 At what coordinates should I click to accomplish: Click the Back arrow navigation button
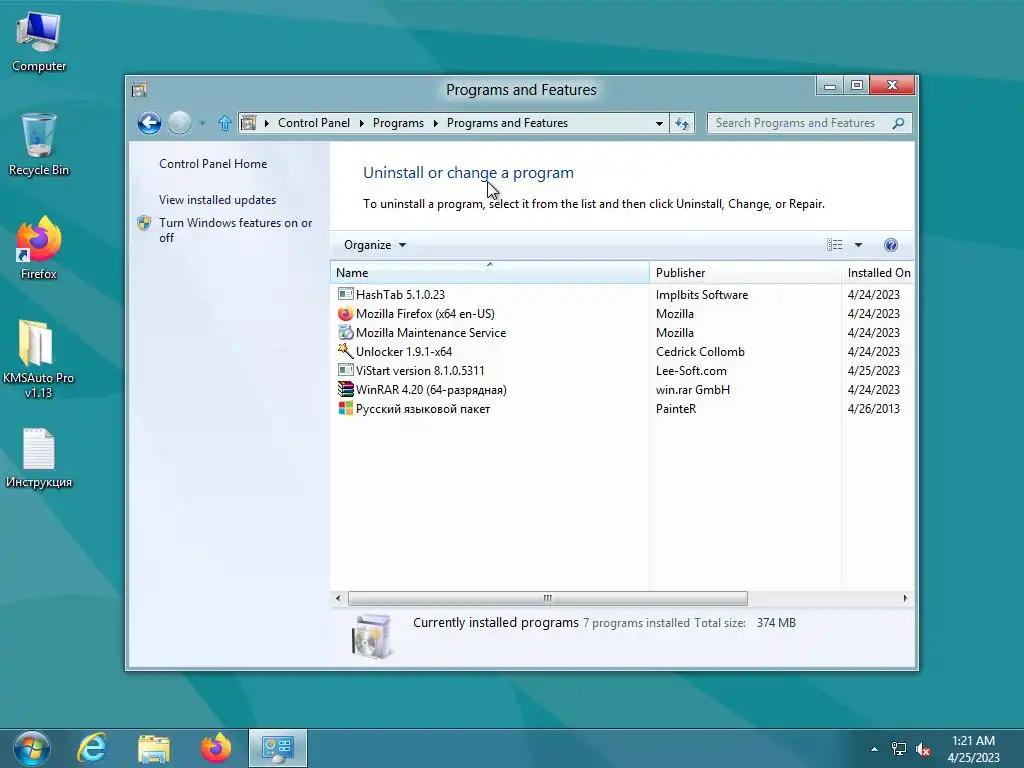(x=149, y=123)
